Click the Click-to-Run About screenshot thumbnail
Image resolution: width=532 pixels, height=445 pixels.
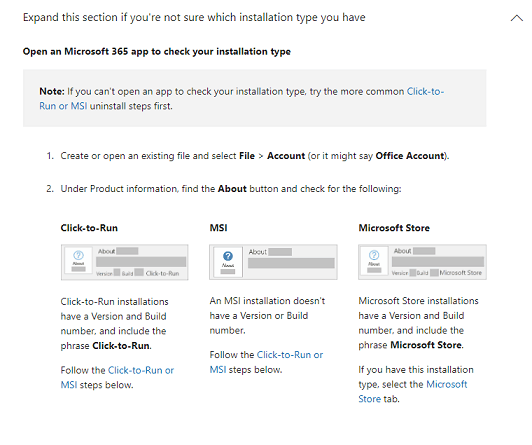(125, 262)
